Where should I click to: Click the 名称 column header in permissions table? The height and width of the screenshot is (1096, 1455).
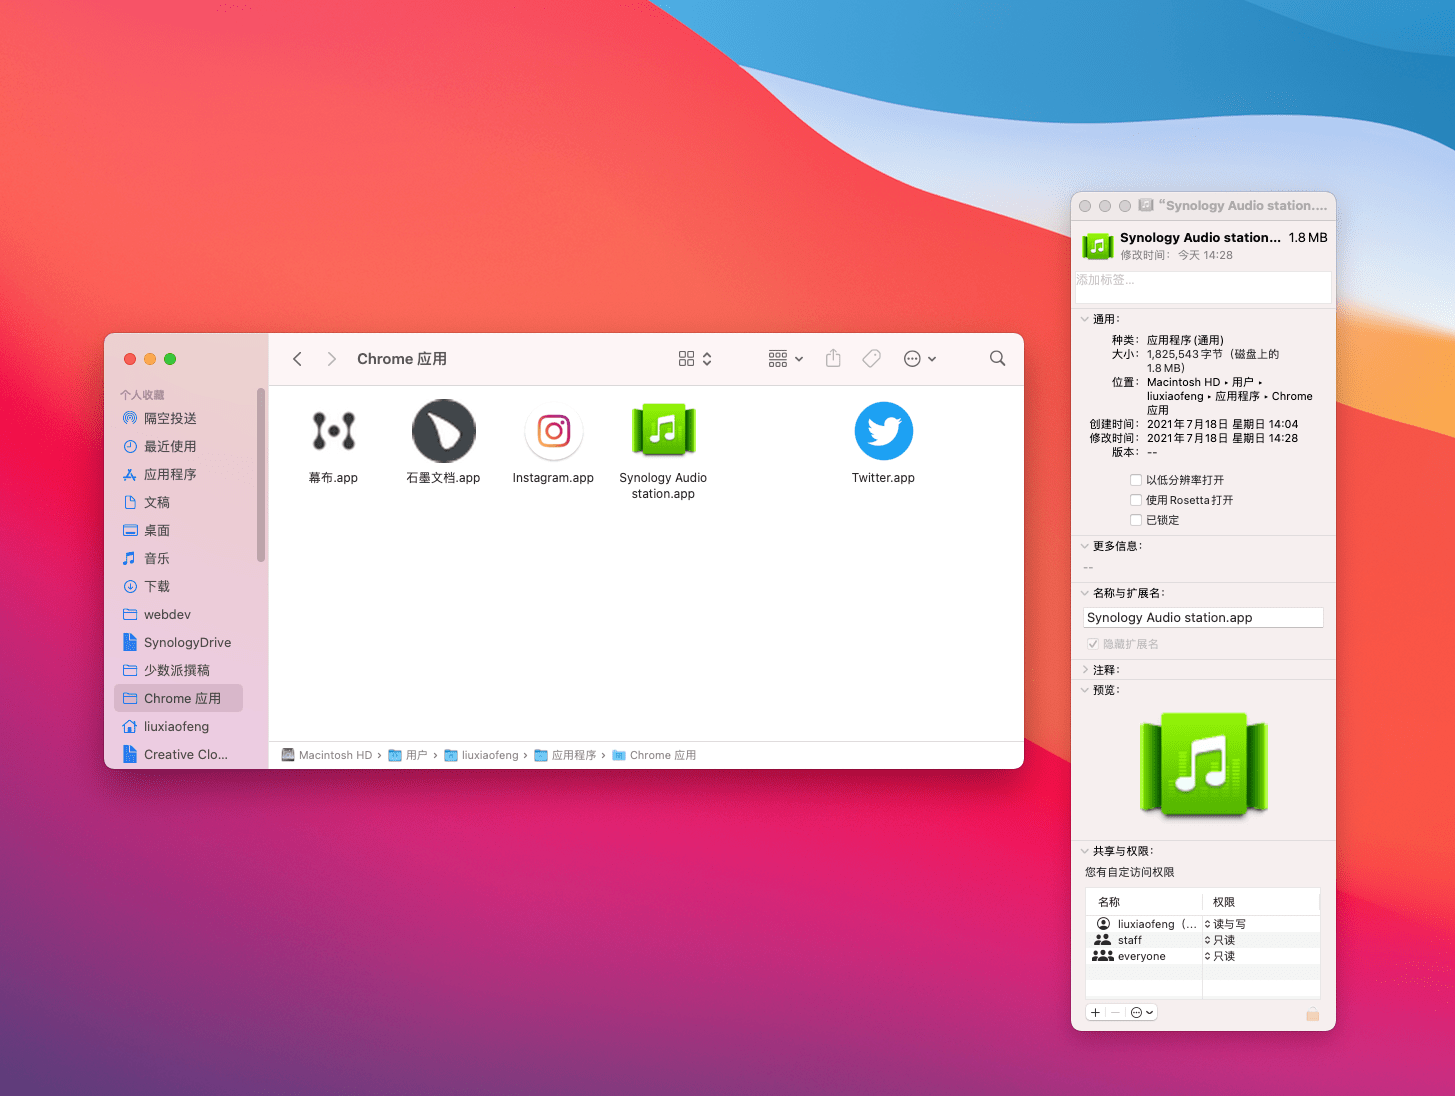coord(1144,902)
